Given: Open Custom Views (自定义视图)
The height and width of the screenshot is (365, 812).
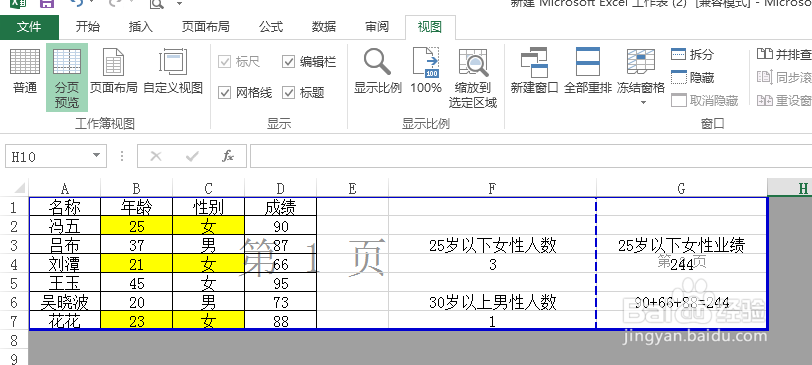Looking at the screenshot, I should 173,72.
